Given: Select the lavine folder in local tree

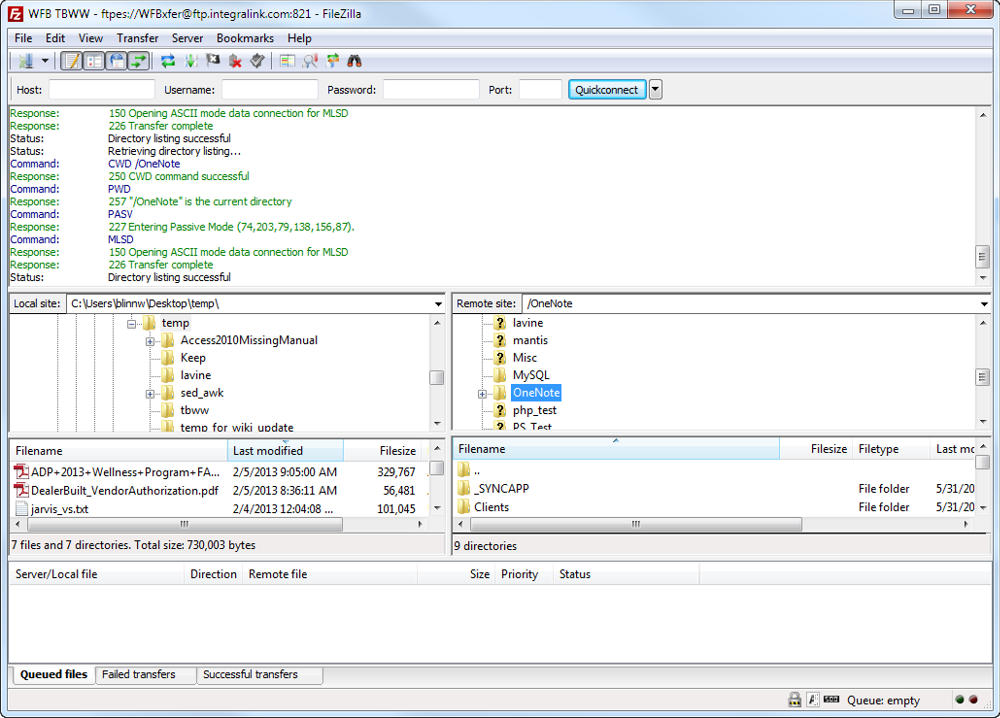Looking at the screenshot, I should [195, 375].
